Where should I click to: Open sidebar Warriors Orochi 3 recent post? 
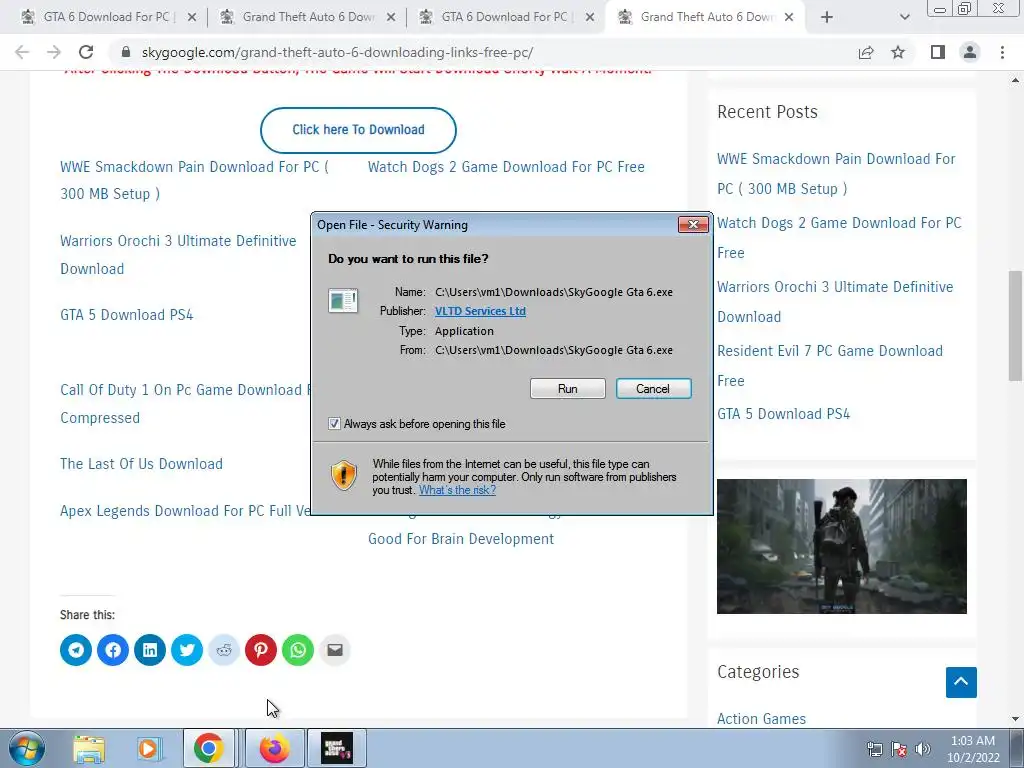click(835, 302)
